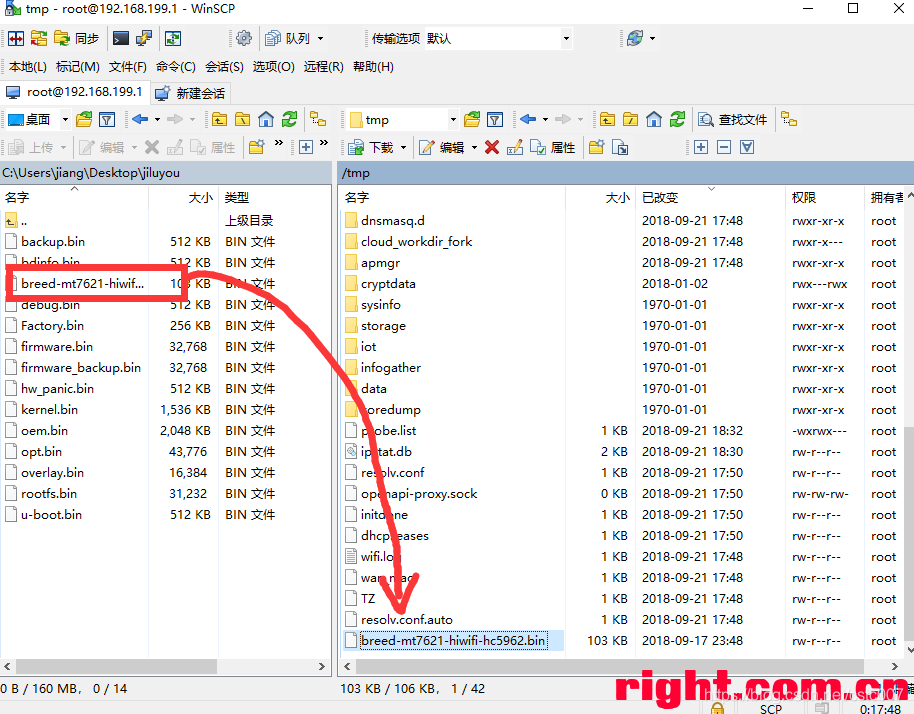Click remote rename icon
This screenshot has width=914, height=714.
point(515,147)
